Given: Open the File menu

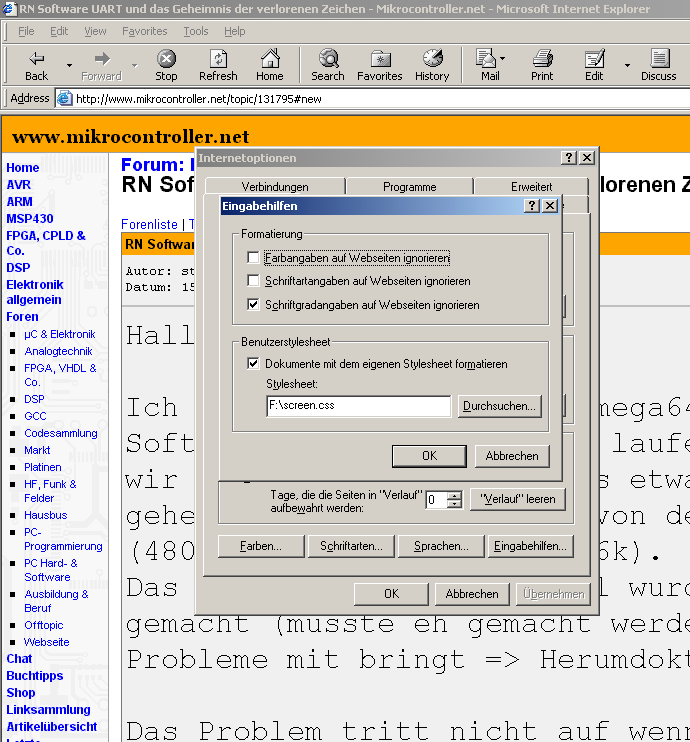Looking at the screenshot, I should (x=26, y=31).
